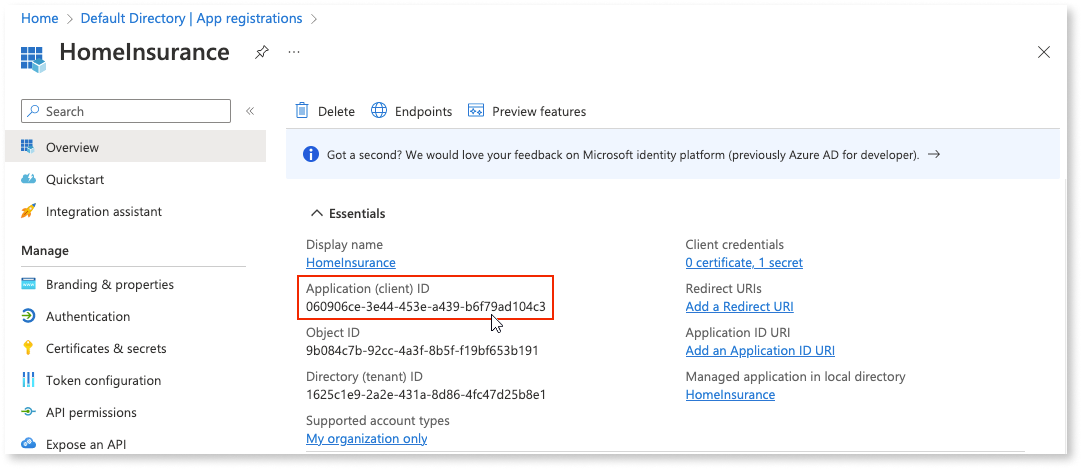Open the 0 certificate, 1 secret link
The width and height of the screenshot is (1082, 469).
[744, 263]
